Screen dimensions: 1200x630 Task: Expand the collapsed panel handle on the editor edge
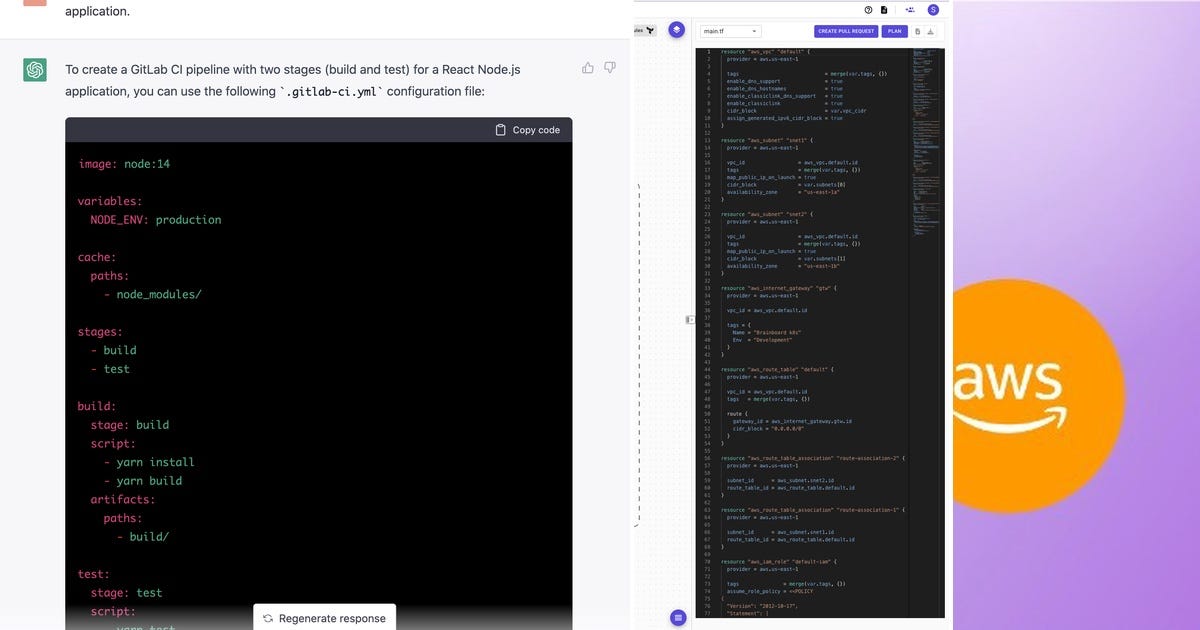(690, 319)
